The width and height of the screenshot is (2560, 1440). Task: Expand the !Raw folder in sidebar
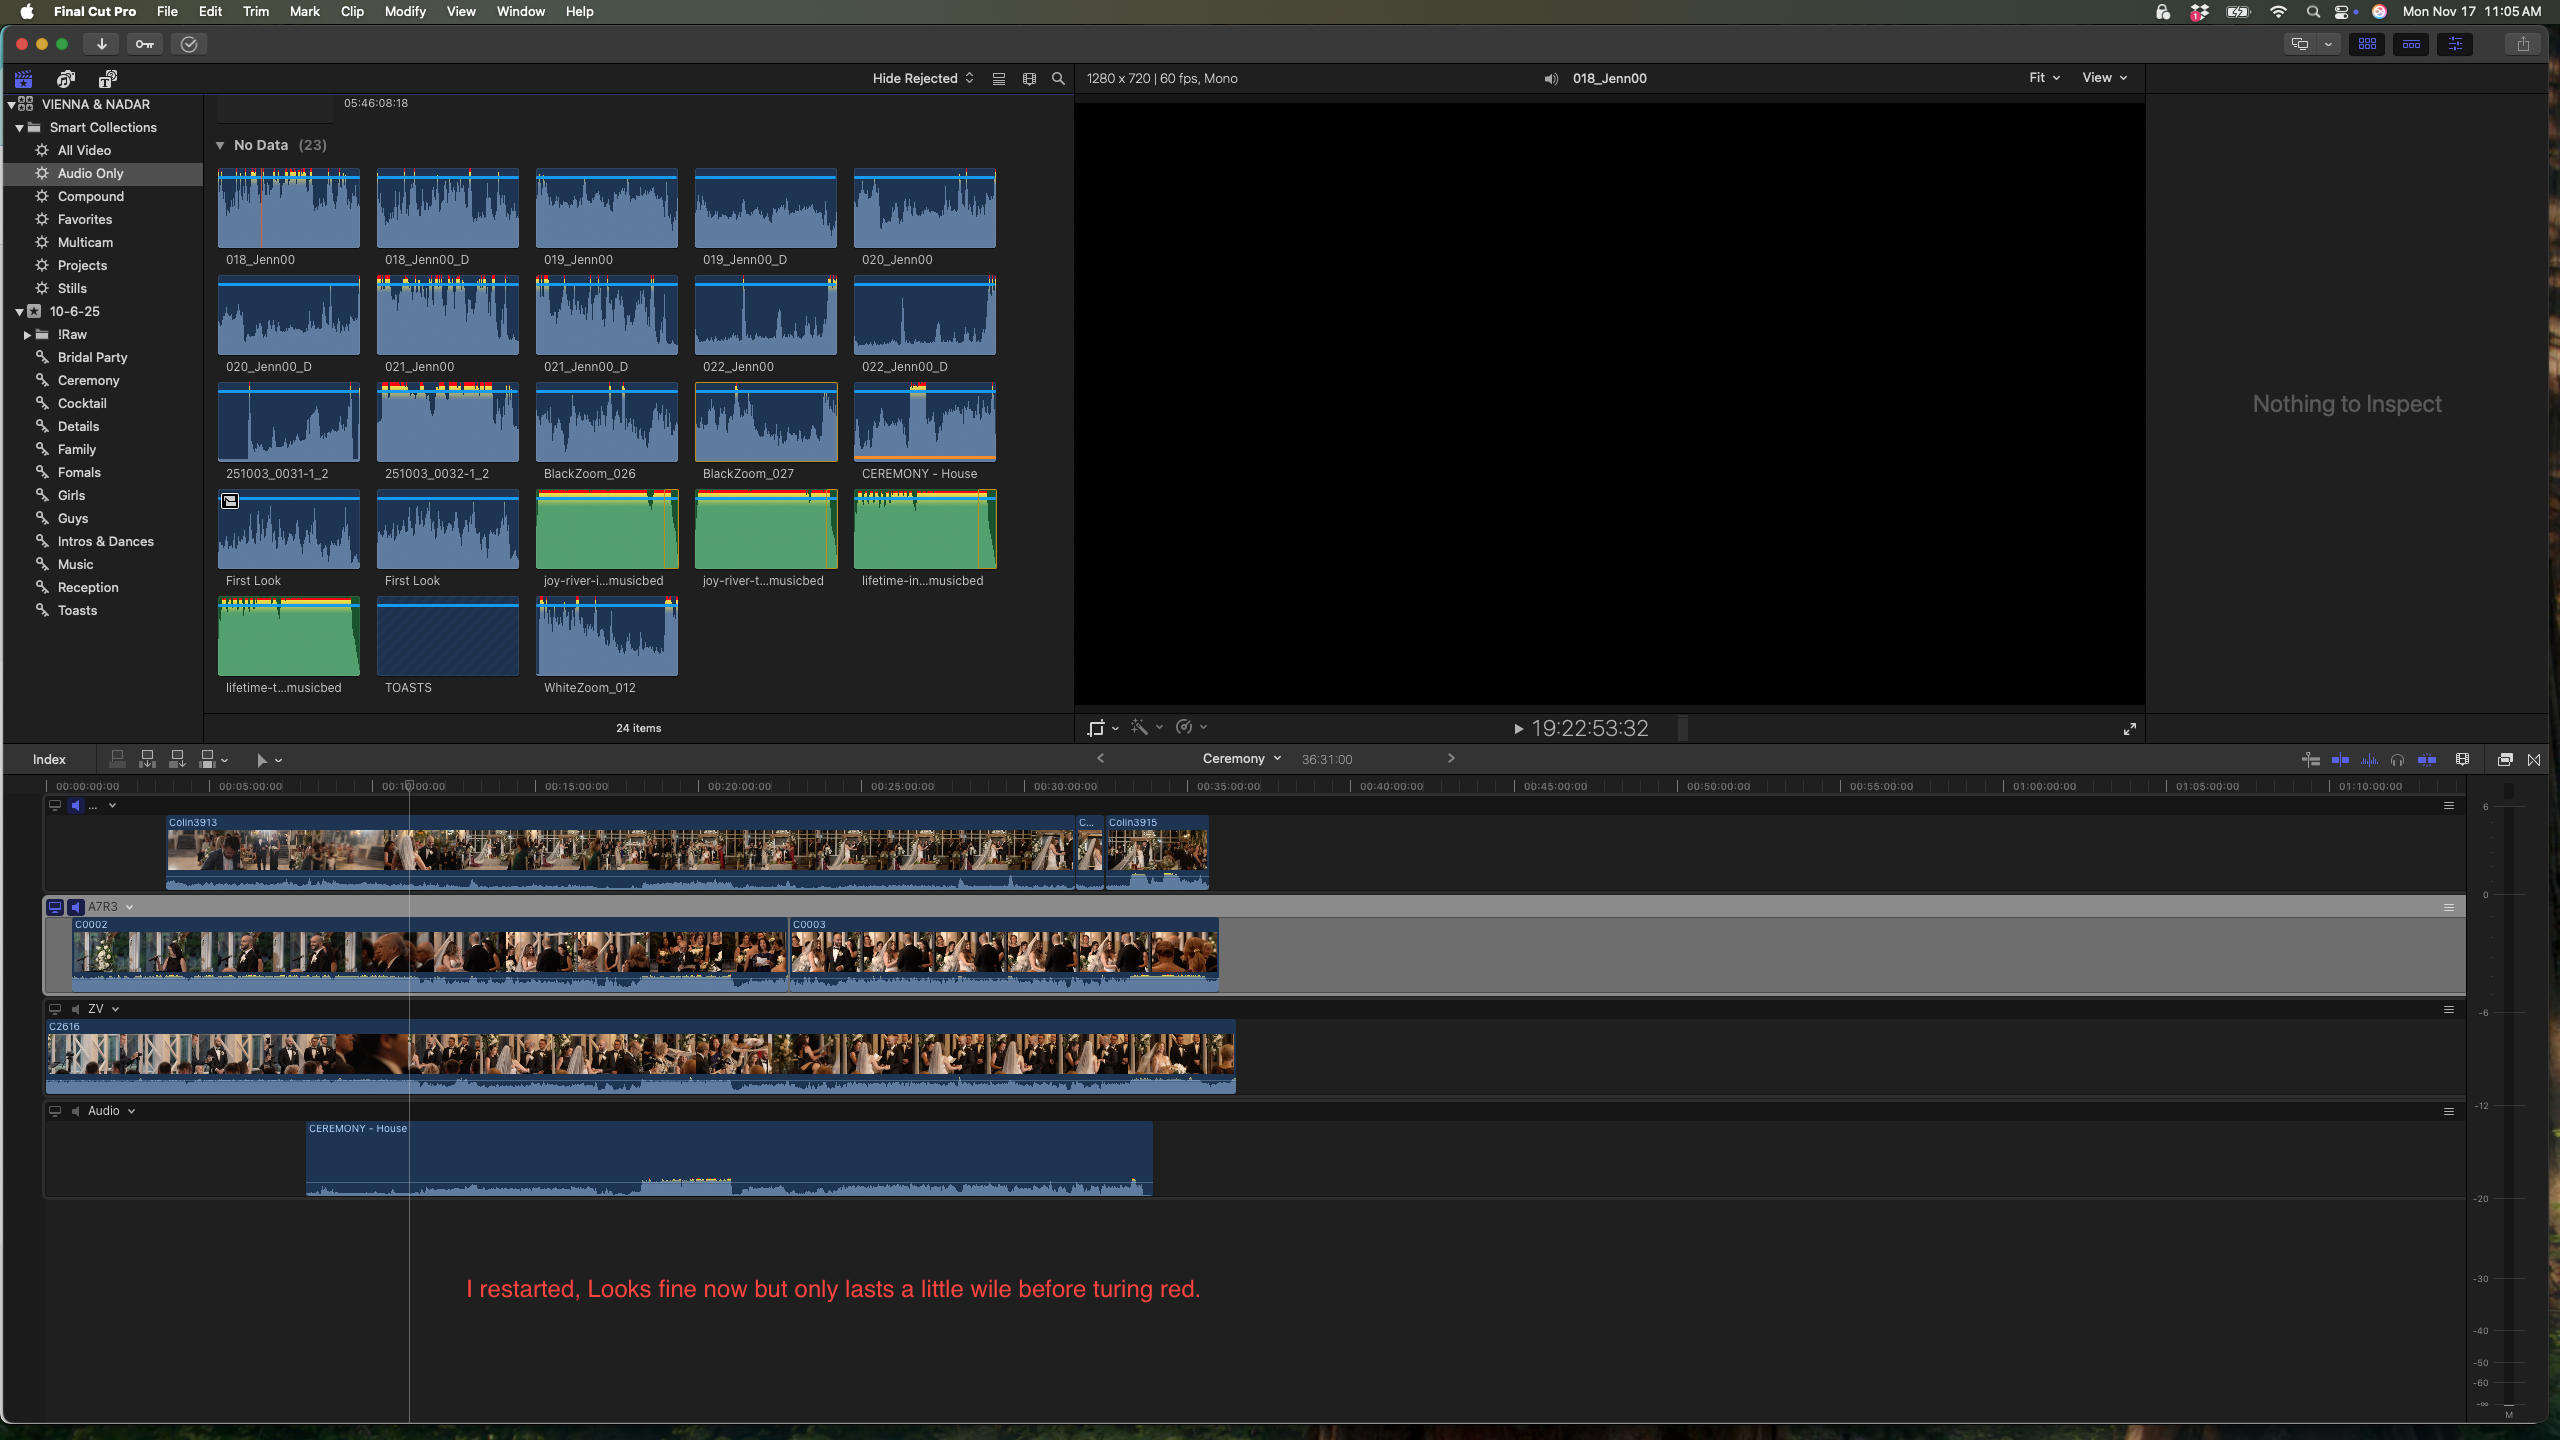pos(27,335)
